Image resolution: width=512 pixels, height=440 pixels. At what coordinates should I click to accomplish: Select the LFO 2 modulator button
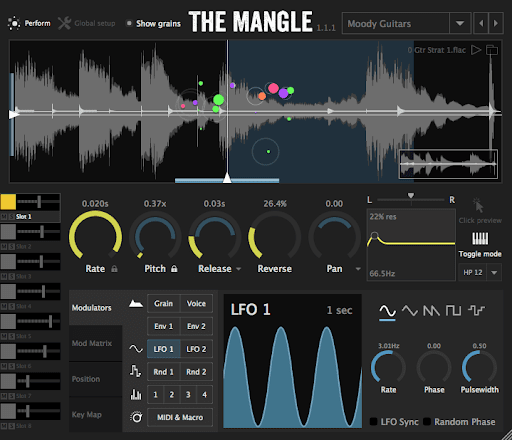click(196, 349)
